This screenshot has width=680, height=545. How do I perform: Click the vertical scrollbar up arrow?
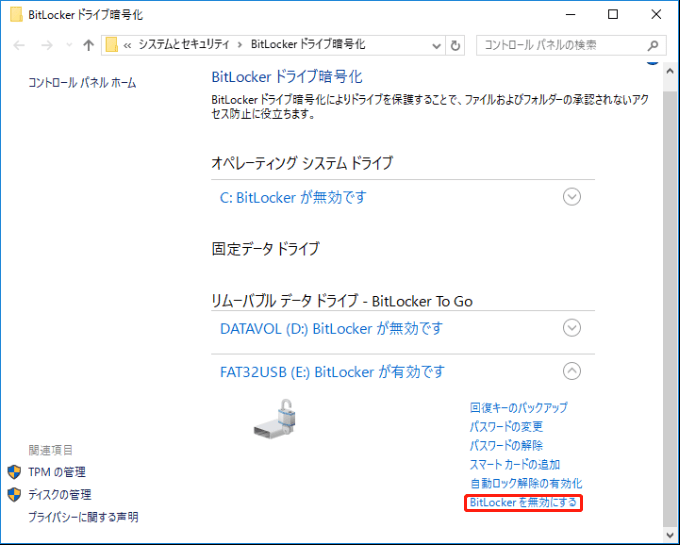[x=670, y=71]
